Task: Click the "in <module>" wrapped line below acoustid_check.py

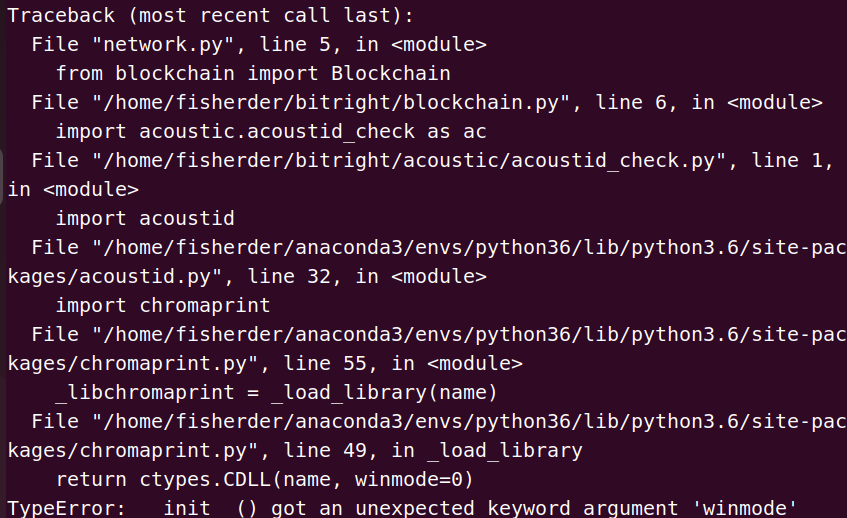Action: [73, 190]
